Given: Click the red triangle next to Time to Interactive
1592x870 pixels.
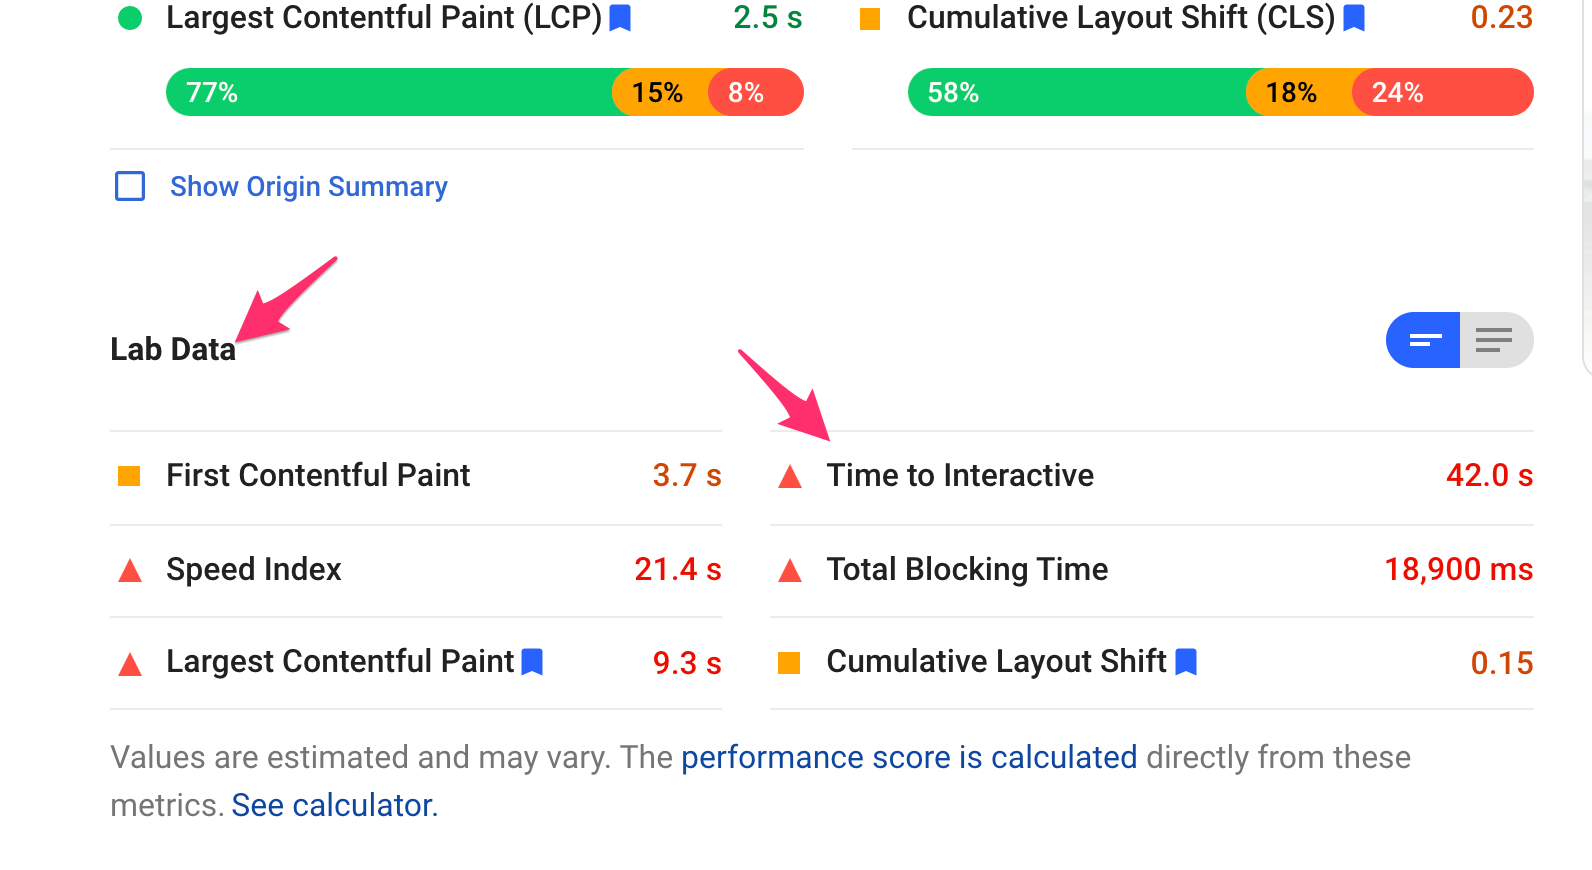Looking at the screenshot, I should (x=790, y=476).
